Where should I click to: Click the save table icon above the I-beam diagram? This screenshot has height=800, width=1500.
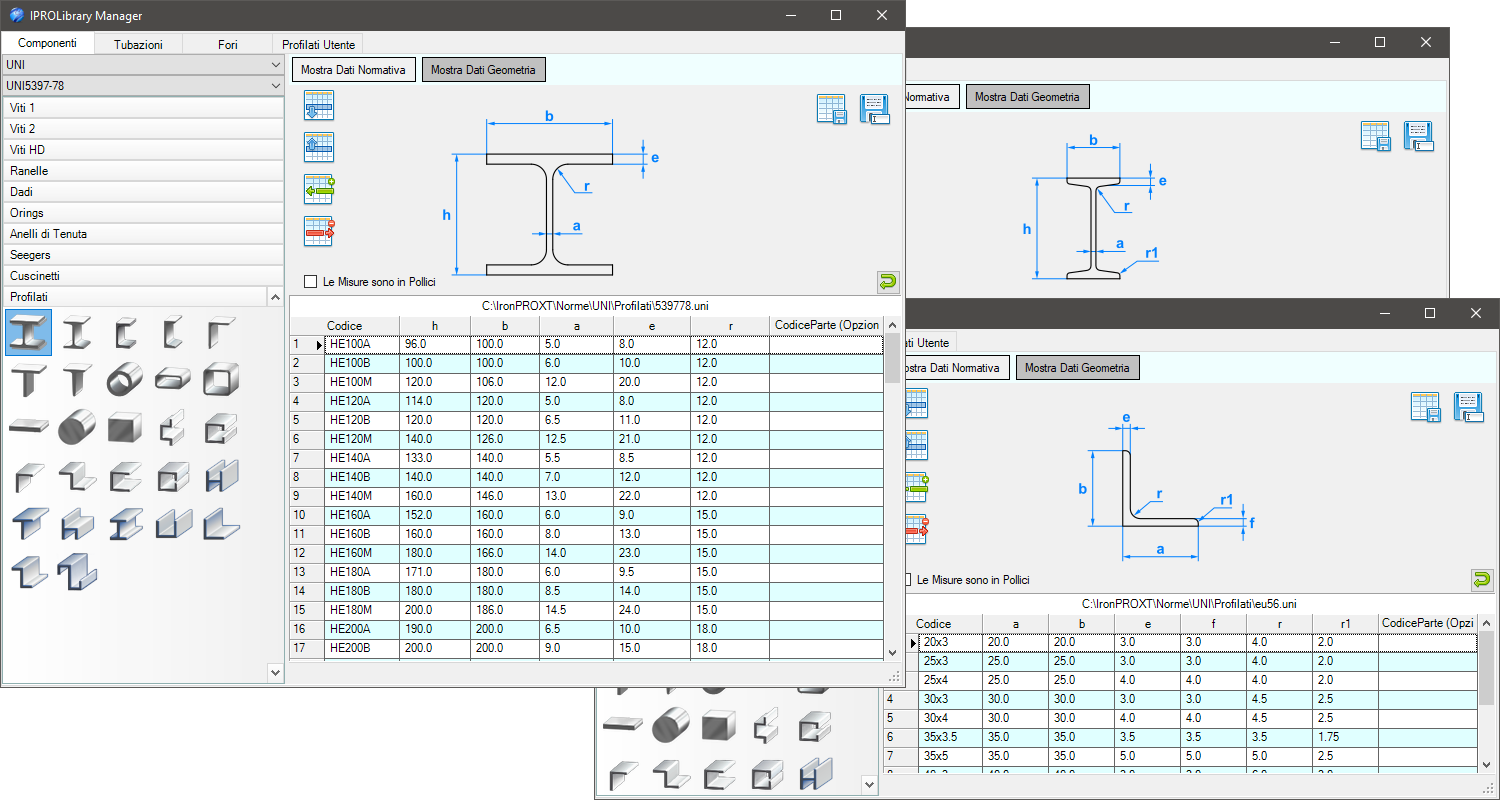[x=831, y=109]
